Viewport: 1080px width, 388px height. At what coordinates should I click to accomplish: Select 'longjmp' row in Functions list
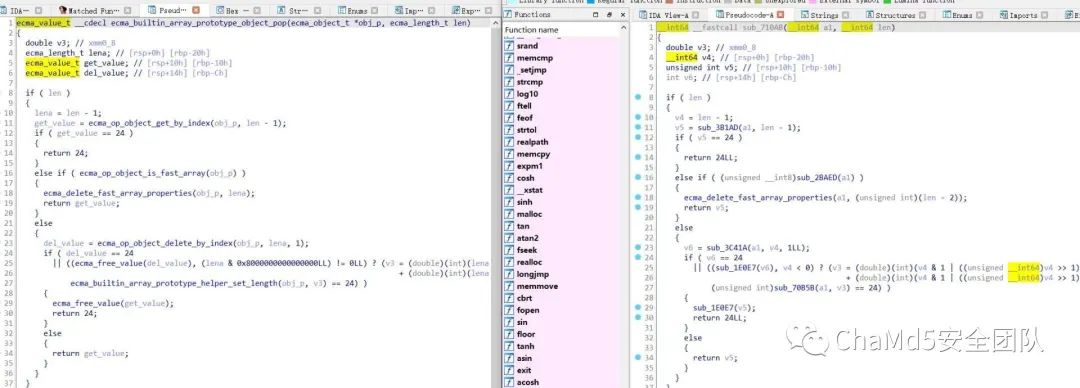(560, 274)
